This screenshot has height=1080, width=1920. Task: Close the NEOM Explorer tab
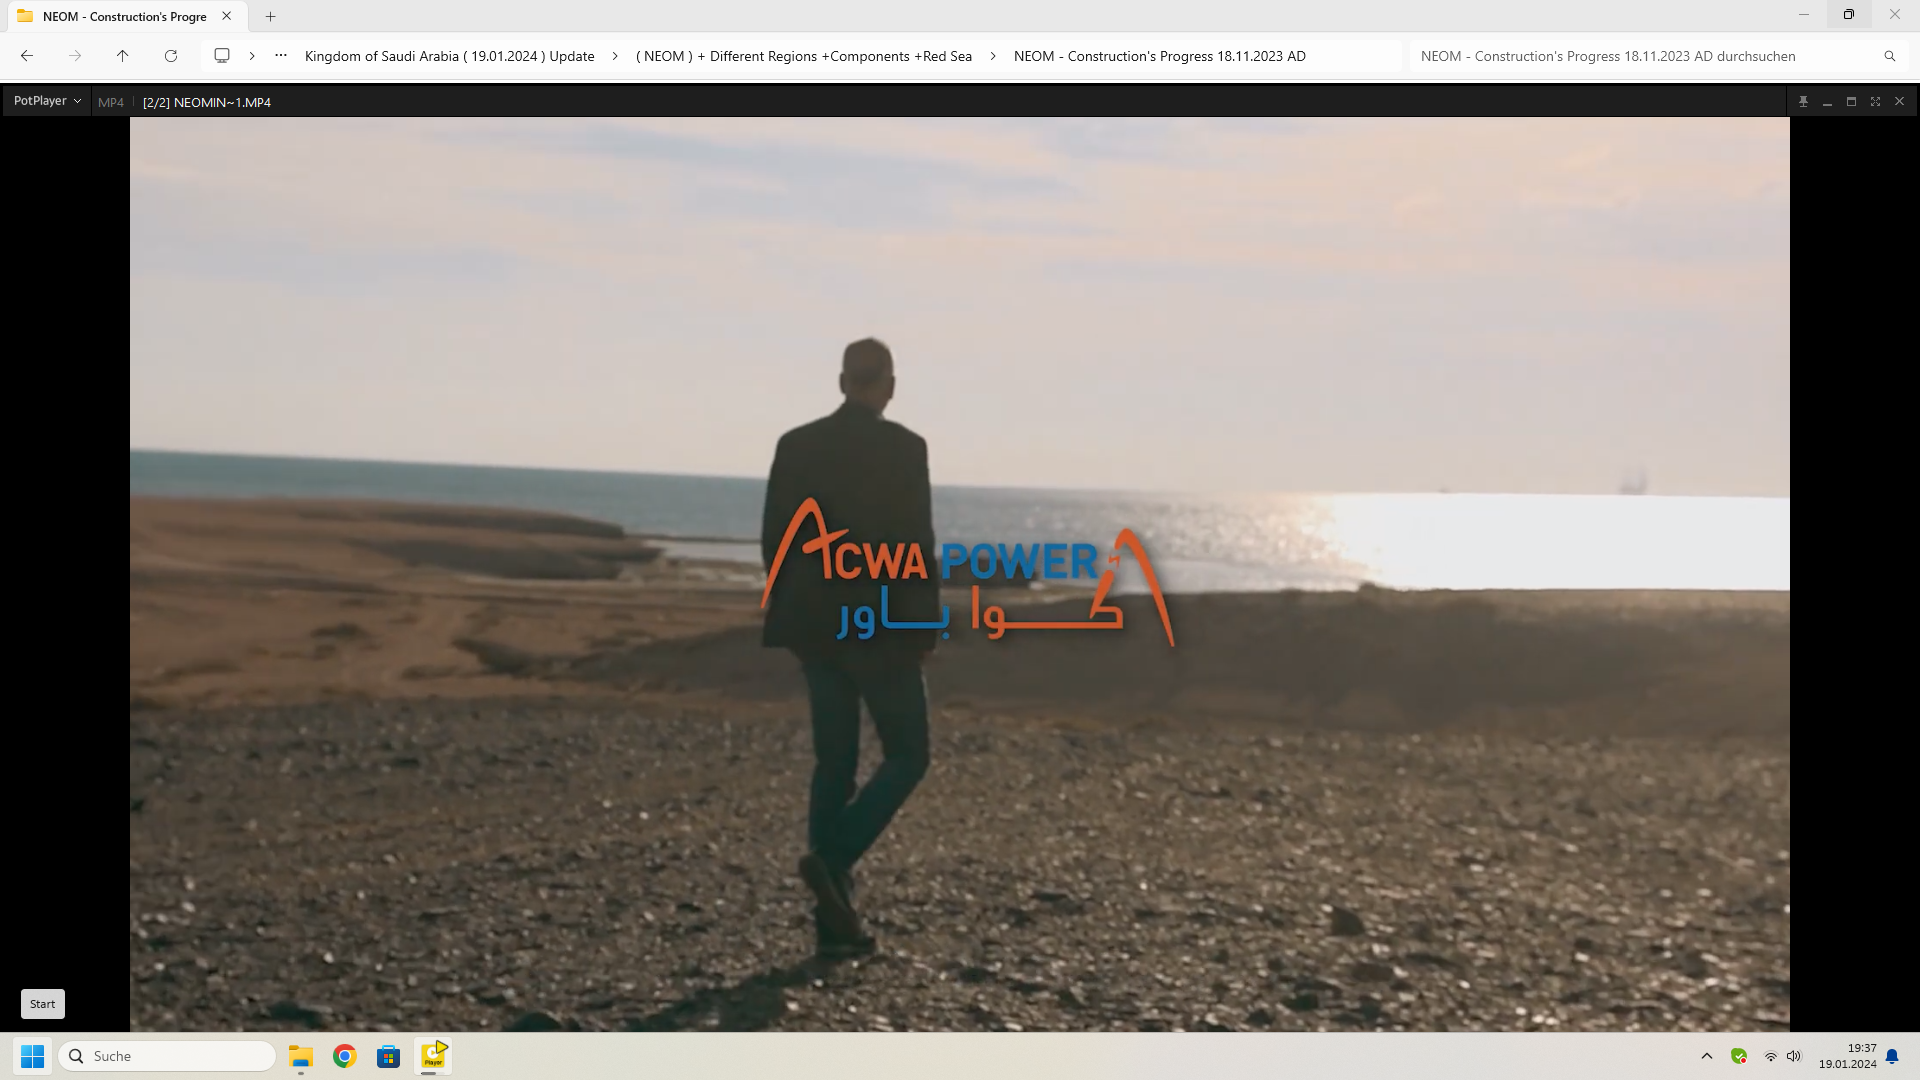tap(227, 16)
